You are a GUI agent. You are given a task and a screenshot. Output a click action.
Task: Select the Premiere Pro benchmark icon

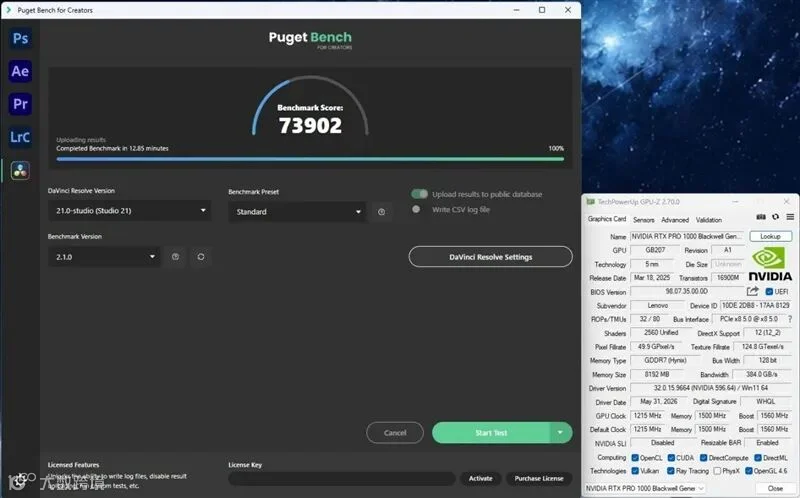click(x=20, y=104)
